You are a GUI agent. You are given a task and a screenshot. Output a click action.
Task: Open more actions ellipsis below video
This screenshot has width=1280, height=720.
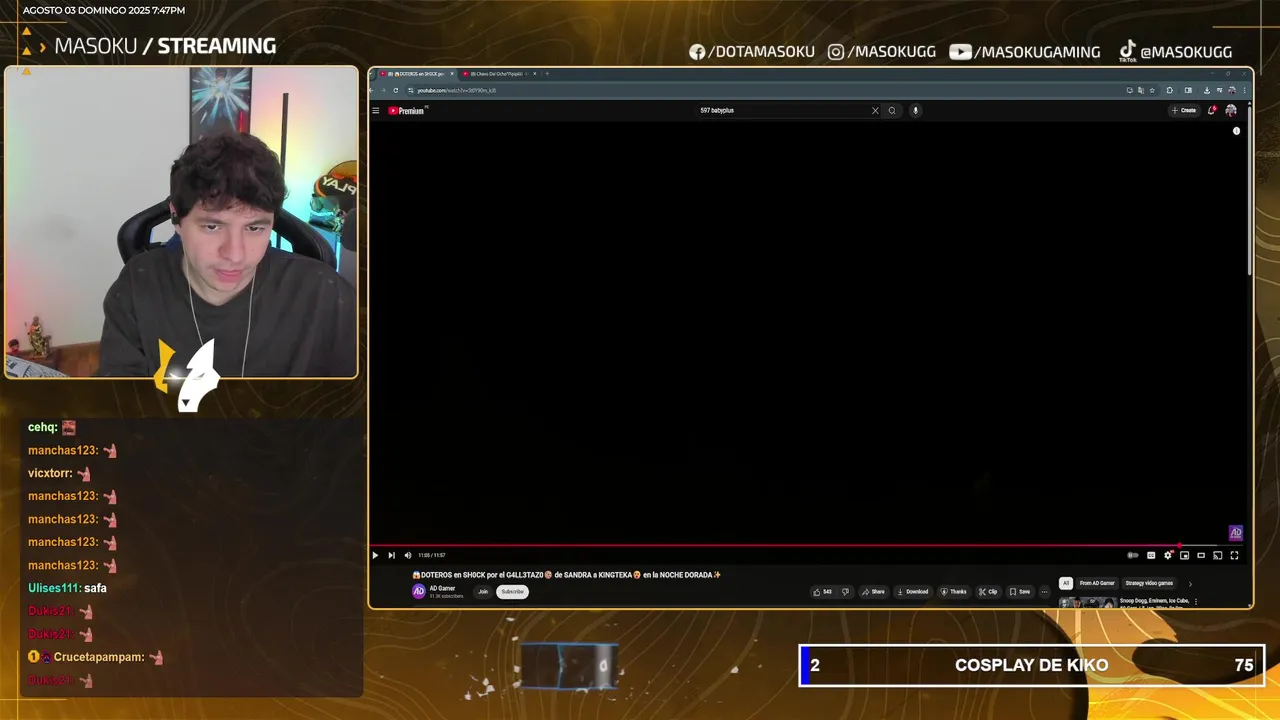[1044, 591]
